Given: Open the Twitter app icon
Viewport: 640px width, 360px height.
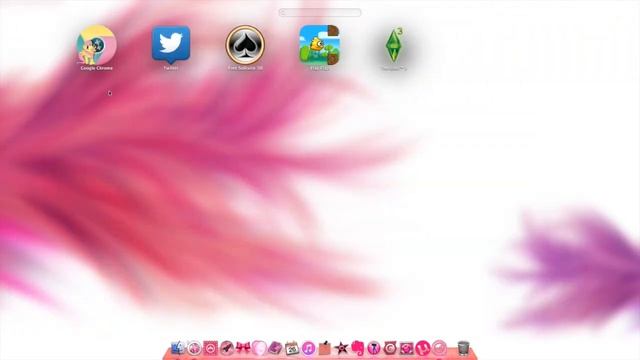Looking at the screenshot, I should (171, 44).
